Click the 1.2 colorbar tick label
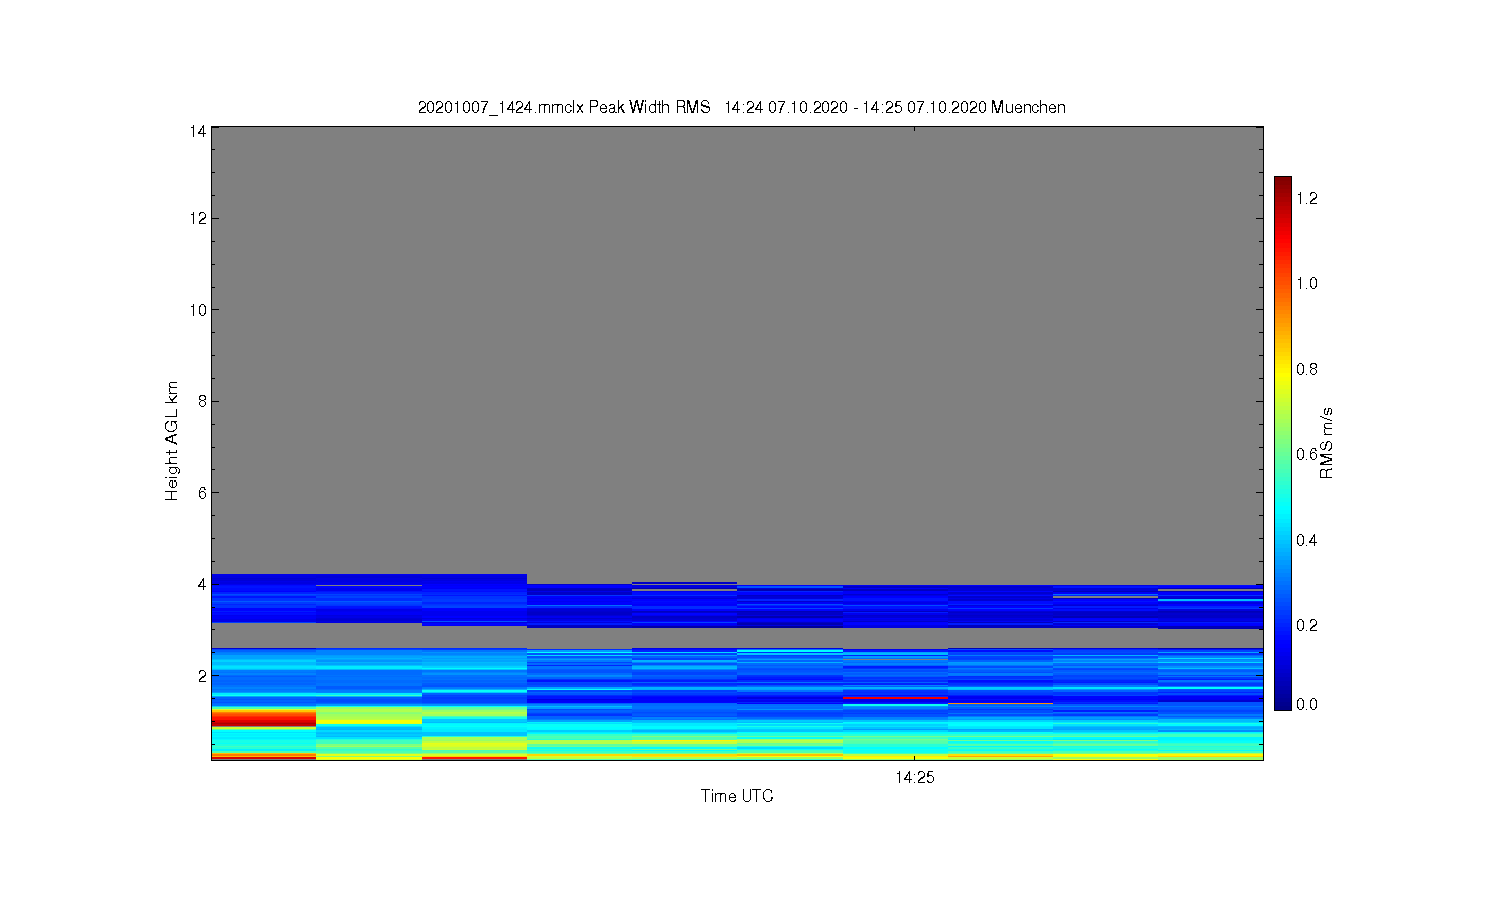 [x=1306, y=198]
